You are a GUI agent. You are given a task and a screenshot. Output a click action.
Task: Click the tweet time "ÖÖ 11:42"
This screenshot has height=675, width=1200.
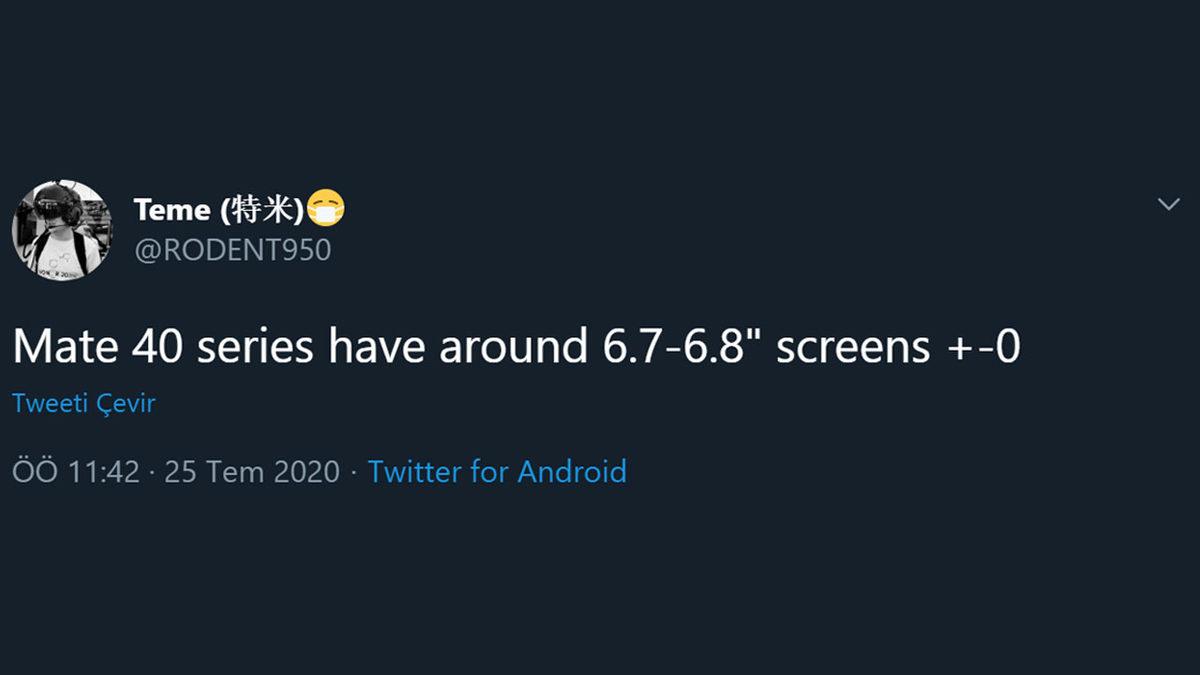(76, 472)
